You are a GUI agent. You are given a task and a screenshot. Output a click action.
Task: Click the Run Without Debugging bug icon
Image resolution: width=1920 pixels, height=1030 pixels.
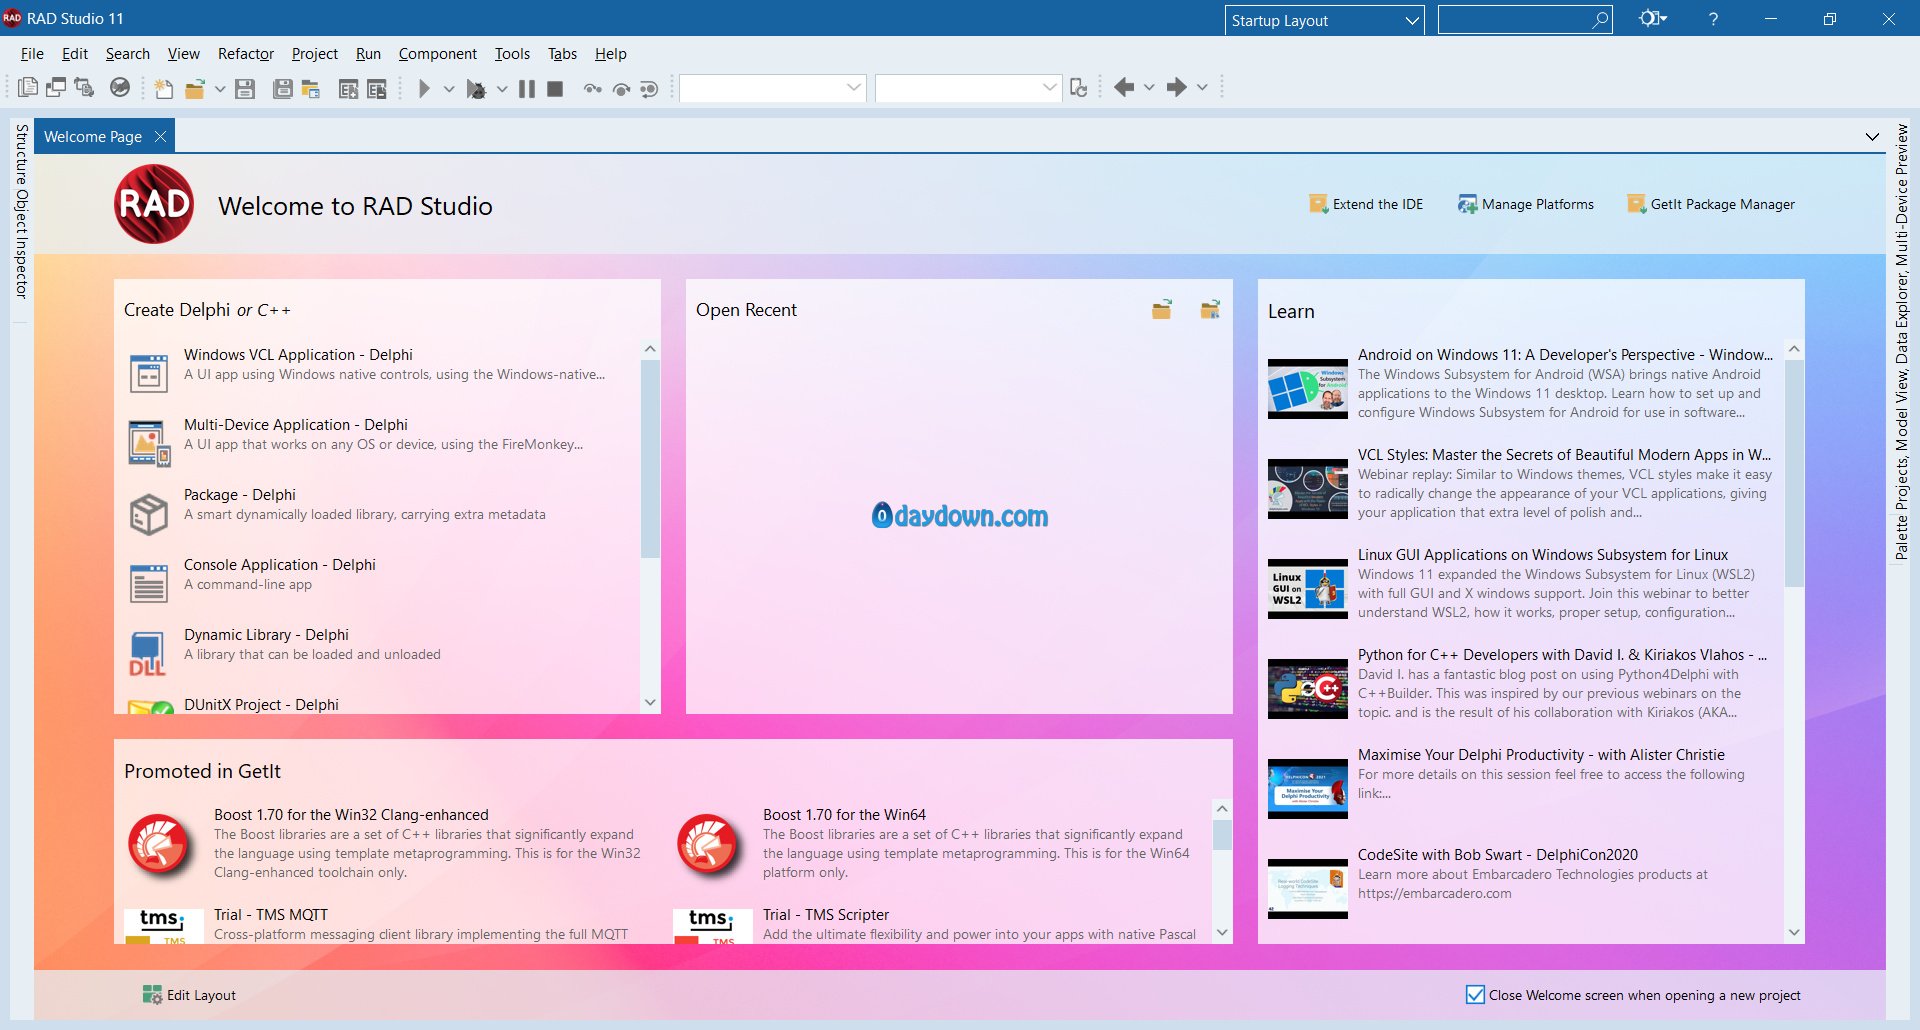pos(476,88)
